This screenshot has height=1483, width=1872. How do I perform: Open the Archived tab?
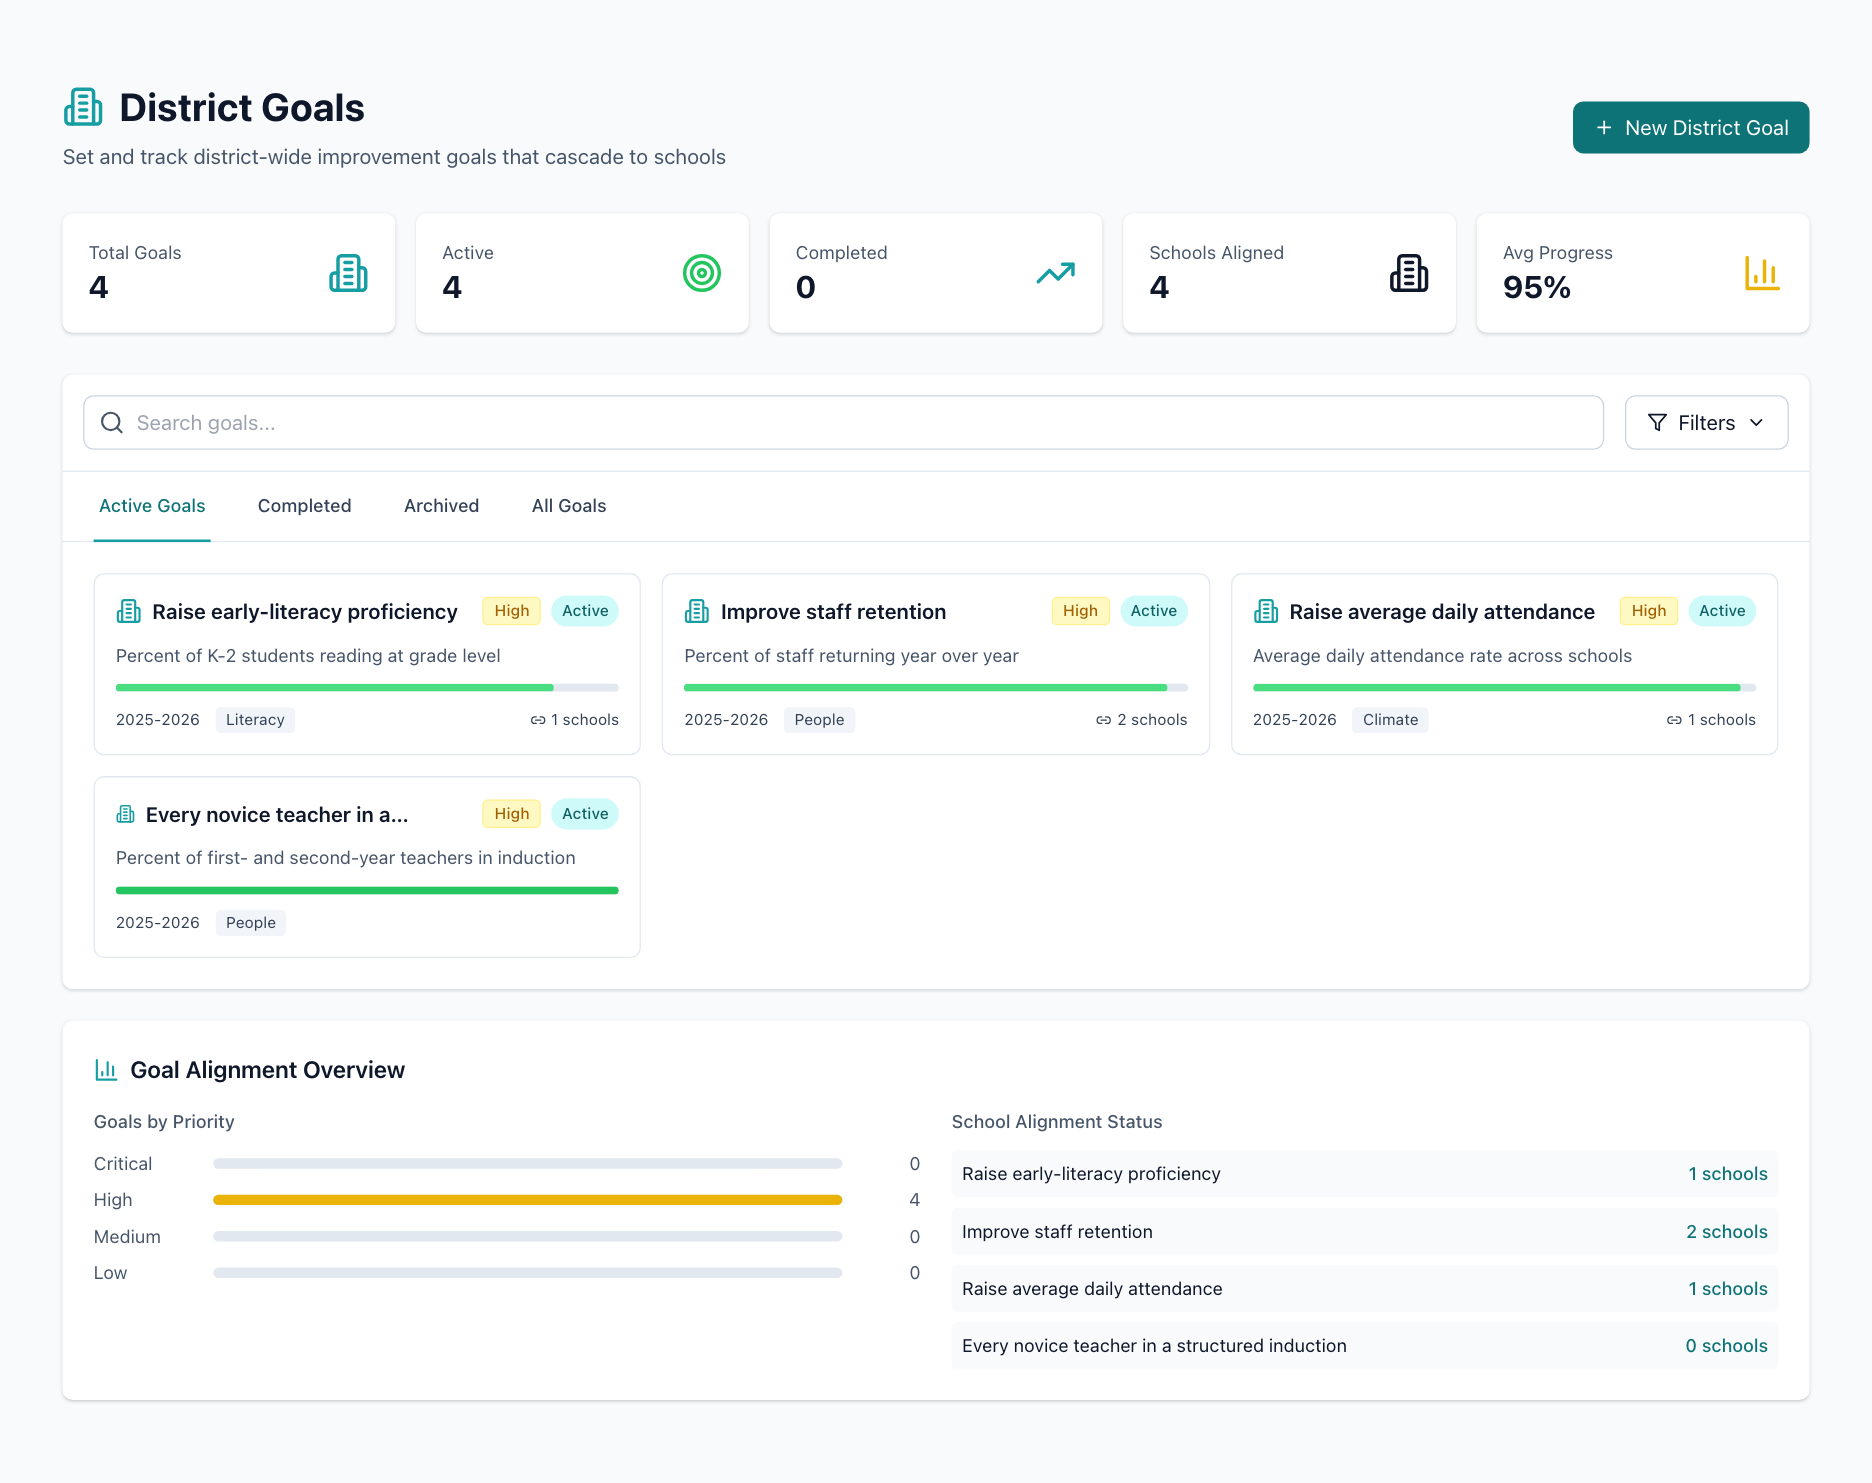click(442, 506)
